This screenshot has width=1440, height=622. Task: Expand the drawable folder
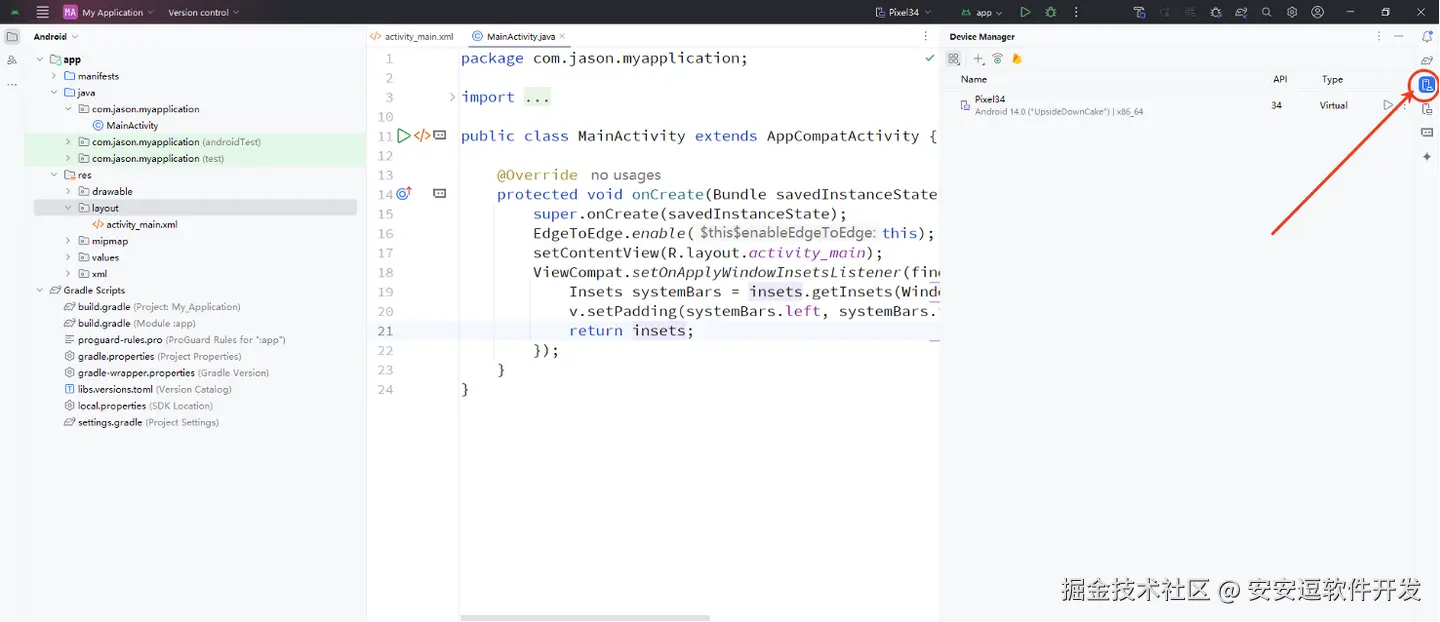68,191
